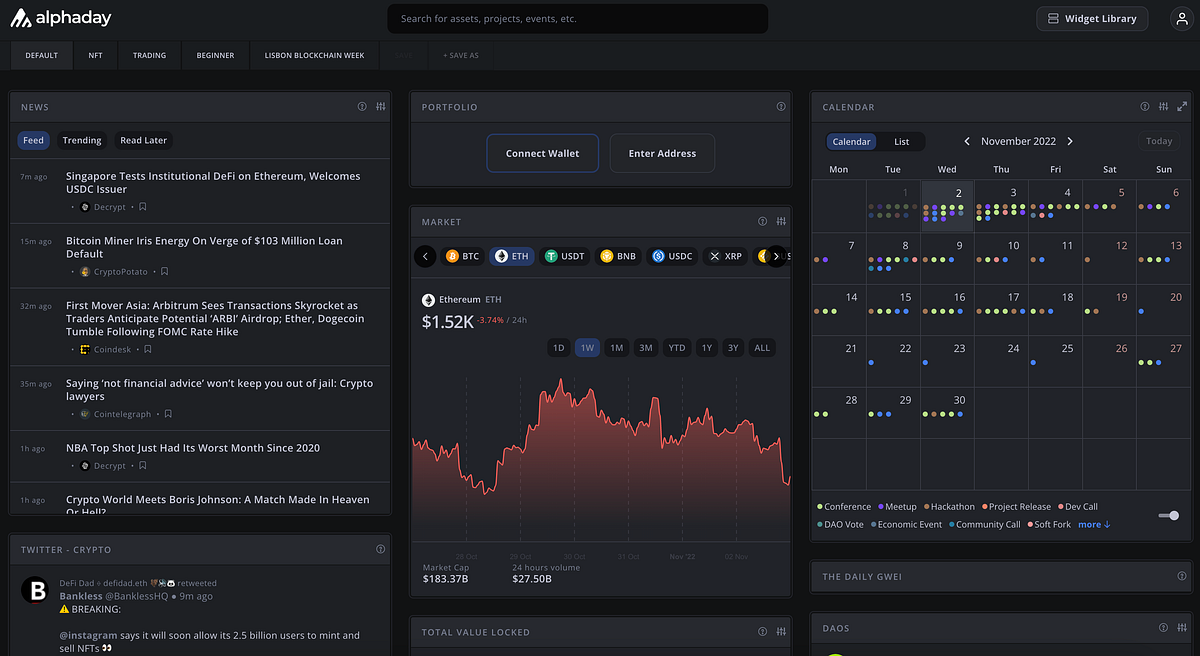1200x656 pixels.
Task: Open Portfolio widget info icon
Action: pyautogui.click(x=781, y=107)
